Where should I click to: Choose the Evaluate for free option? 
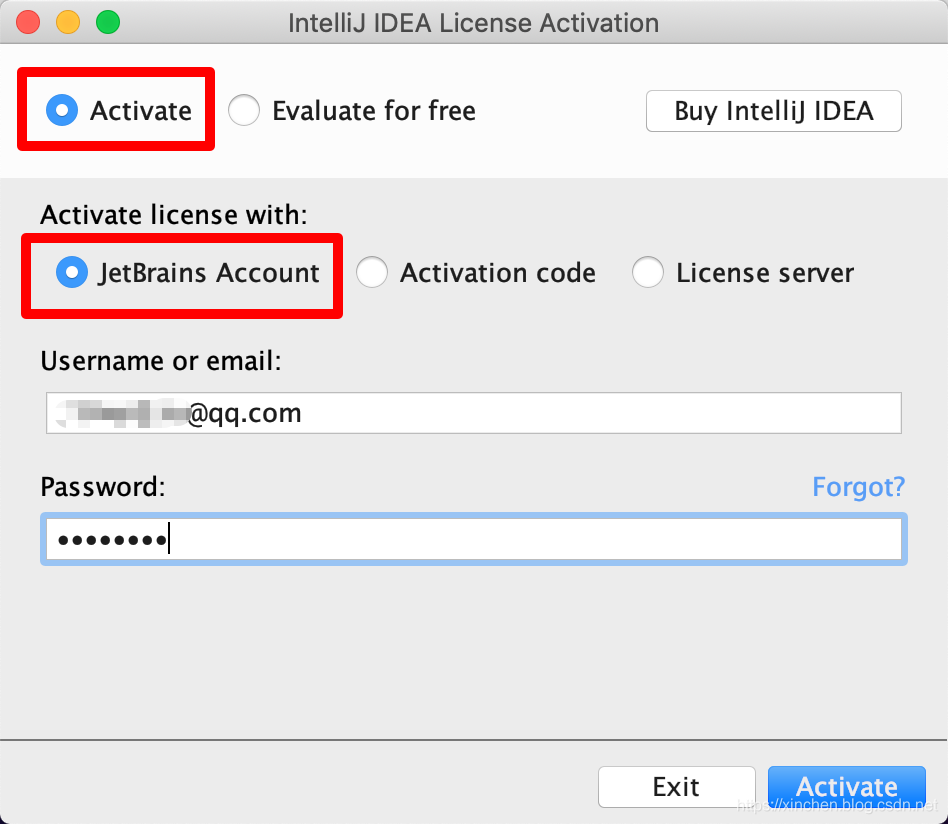click(x=243, y=110)
